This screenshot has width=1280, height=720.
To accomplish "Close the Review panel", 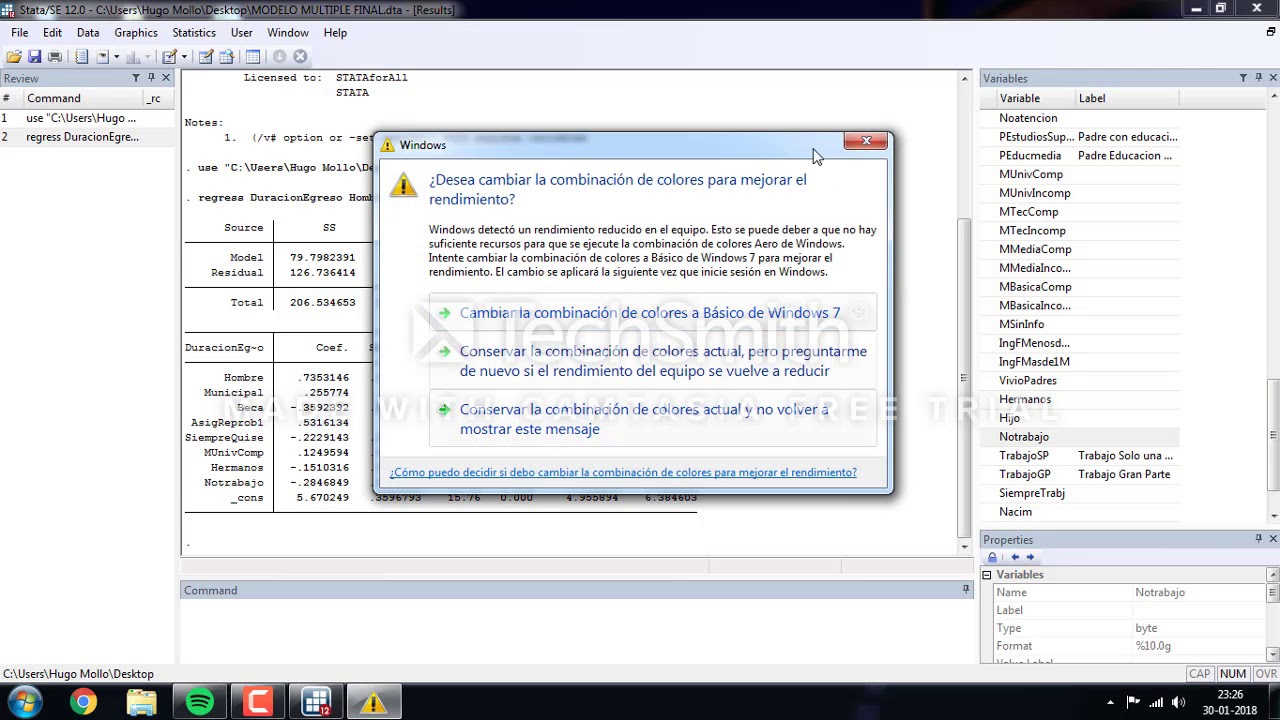I will pos(166,78).
